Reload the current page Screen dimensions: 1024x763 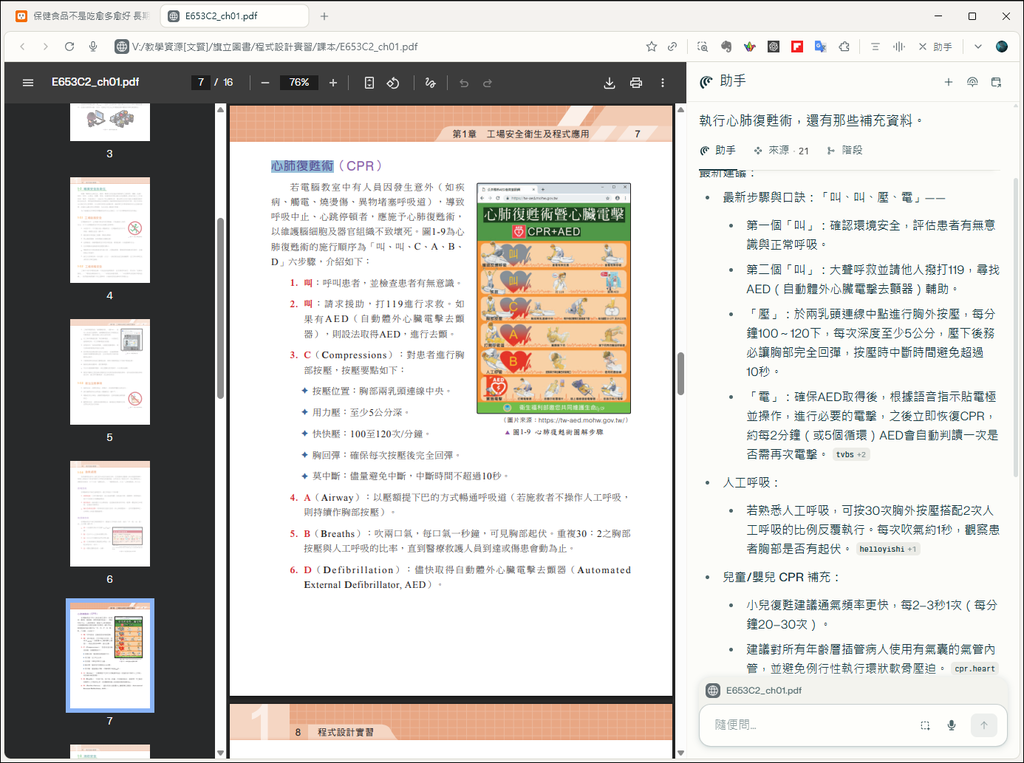click(x=69, y=46)
